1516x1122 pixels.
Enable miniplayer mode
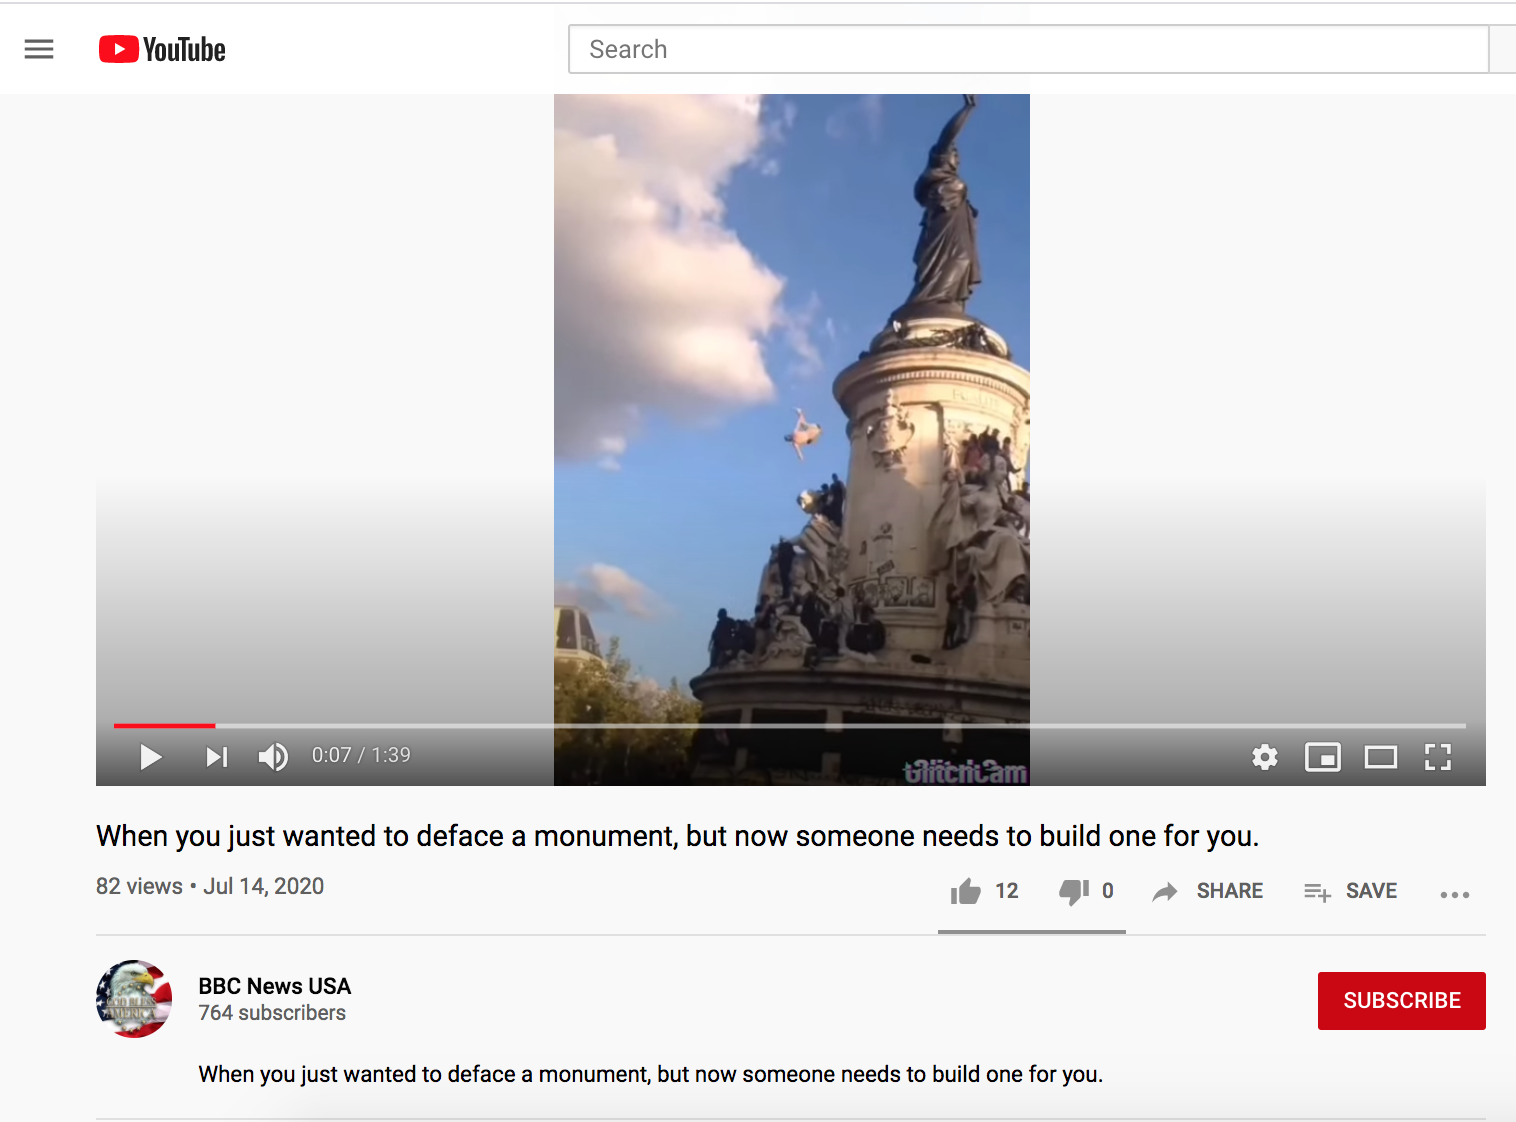pos(1322,757)
